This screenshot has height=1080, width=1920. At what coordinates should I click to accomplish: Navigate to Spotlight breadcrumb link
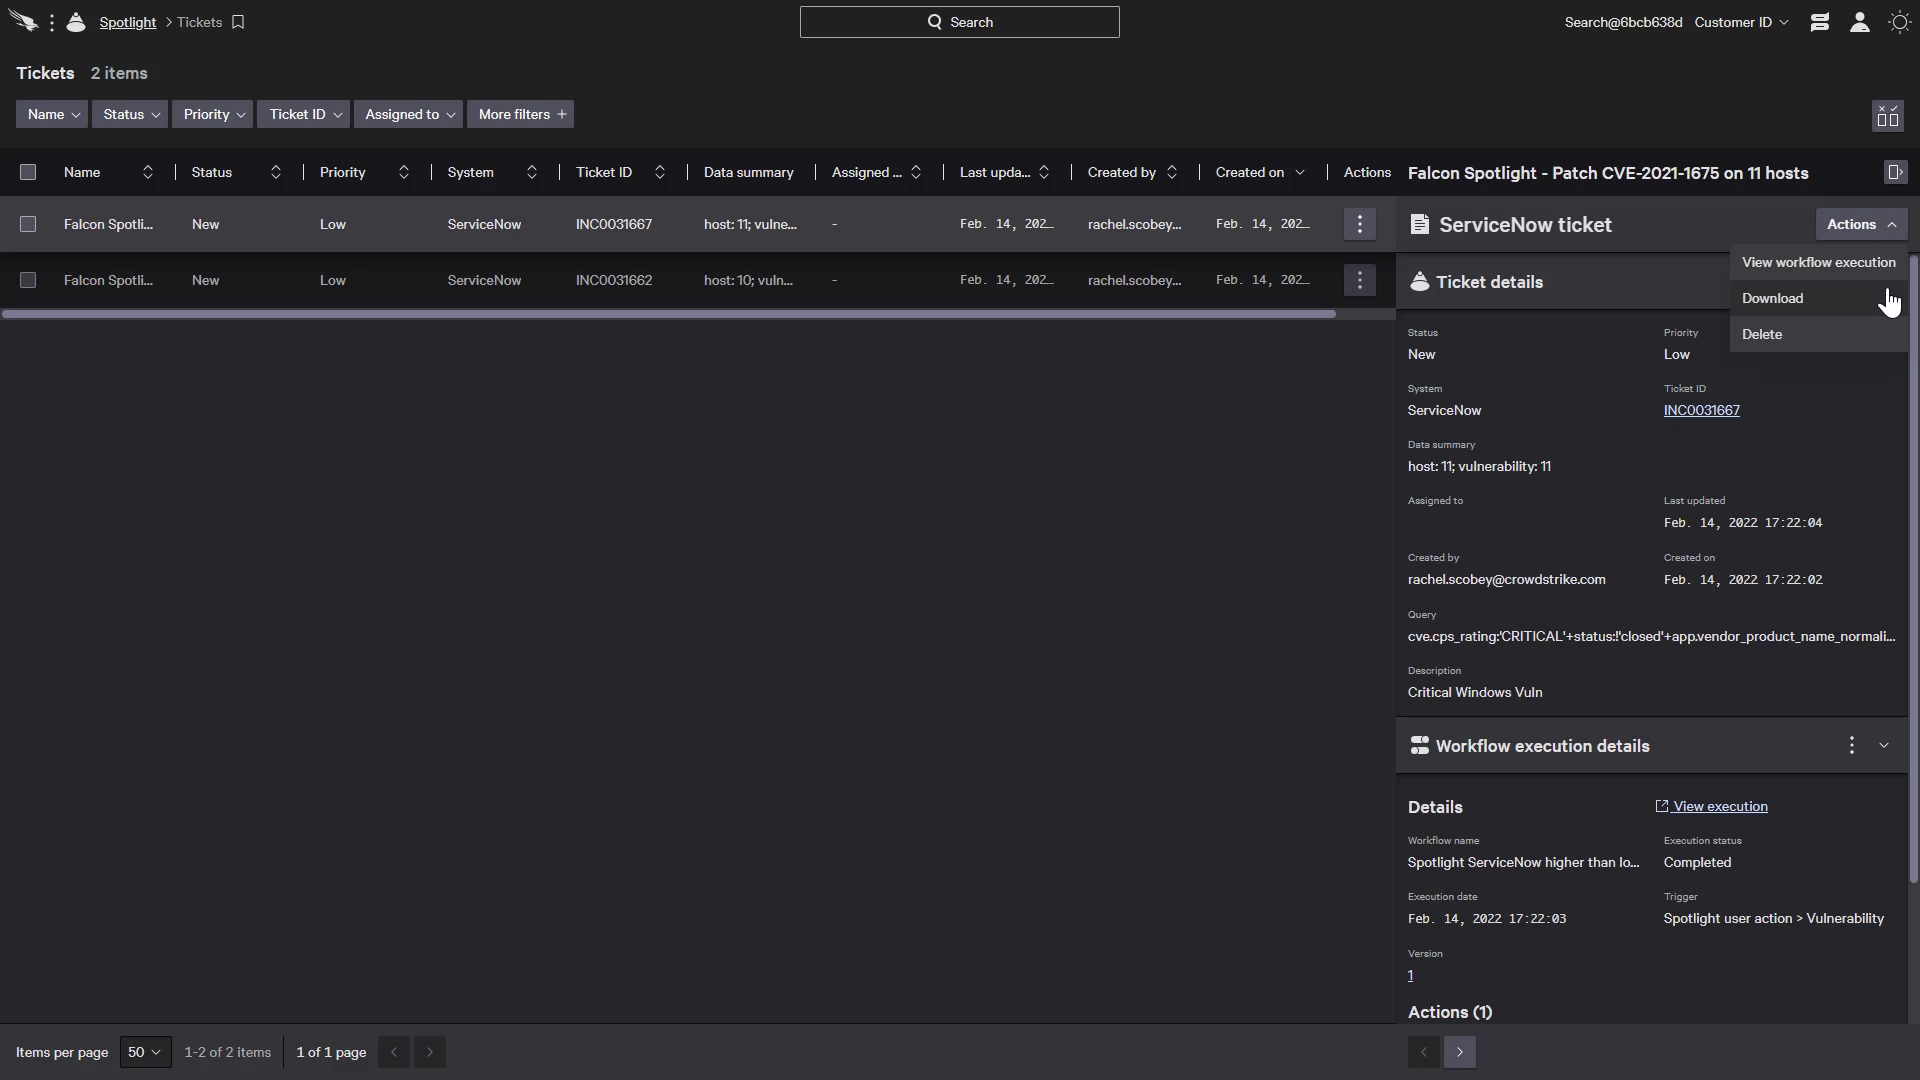click(x=128, y=22)
